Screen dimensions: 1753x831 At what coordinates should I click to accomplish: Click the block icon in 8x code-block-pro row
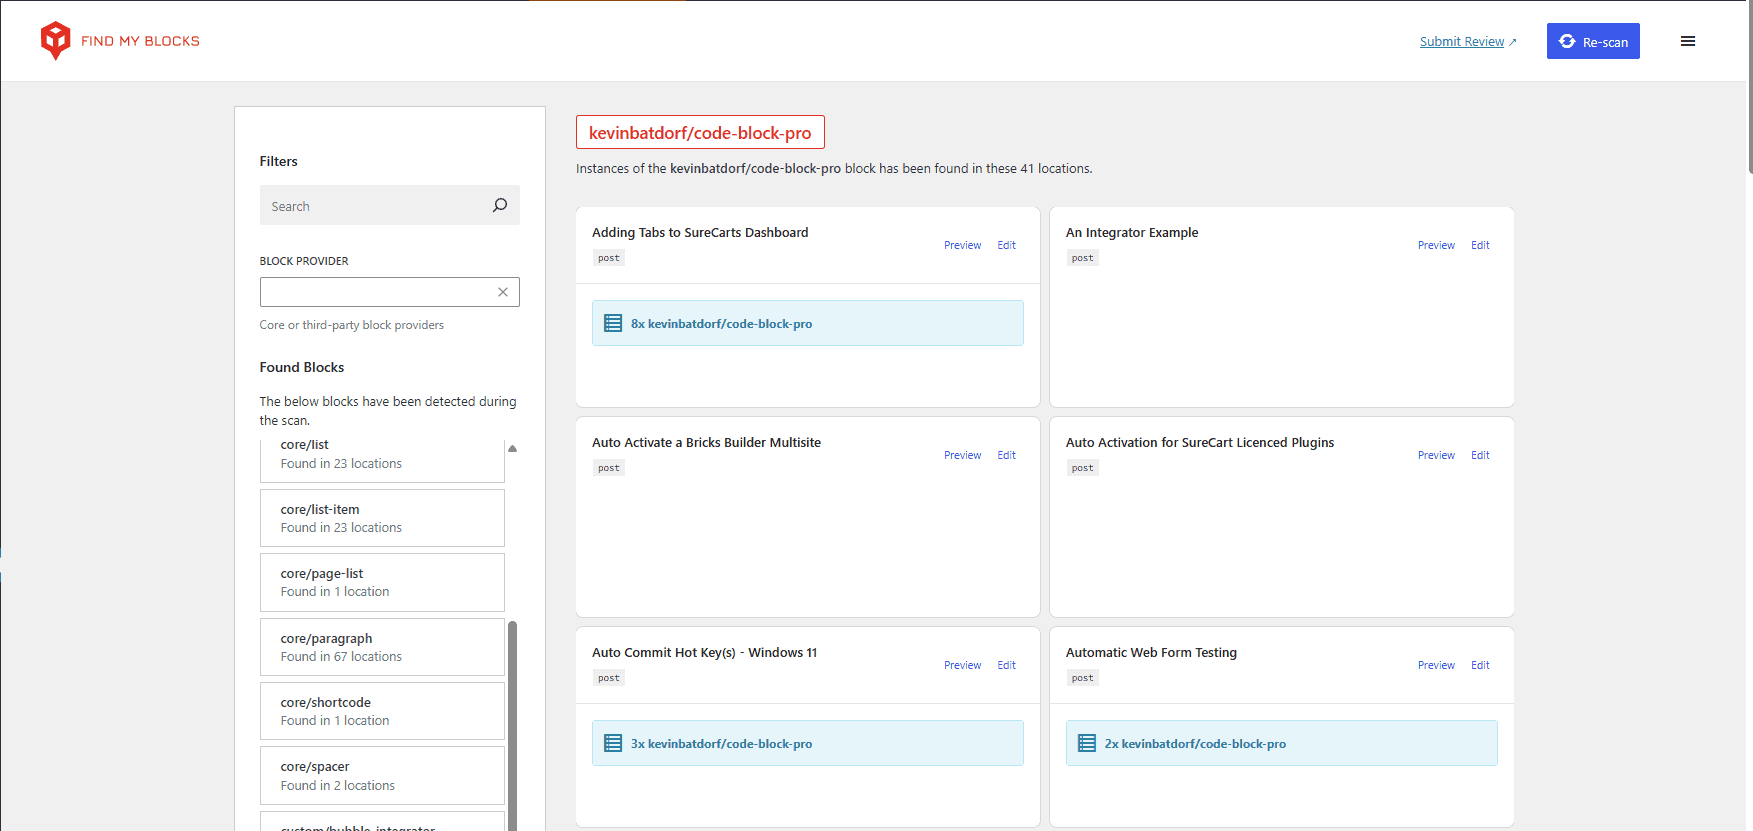click(x=613, y=323)
